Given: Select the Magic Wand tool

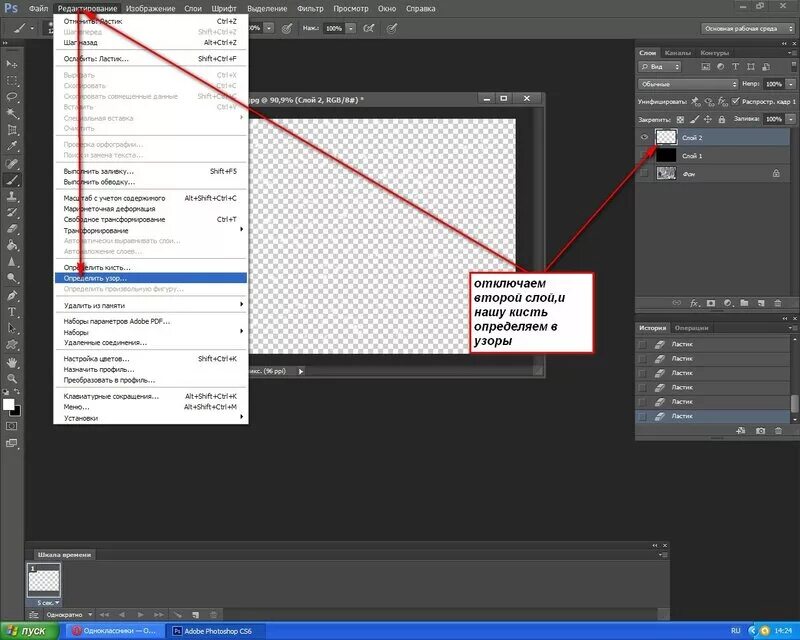Looking at the screenshot, I should [12, 113].
